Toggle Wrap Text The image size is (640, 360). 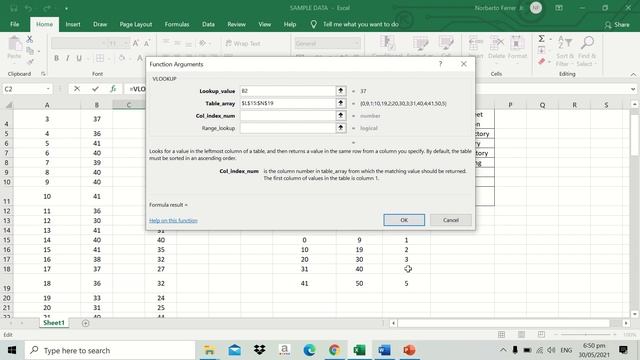pos(243,43)
